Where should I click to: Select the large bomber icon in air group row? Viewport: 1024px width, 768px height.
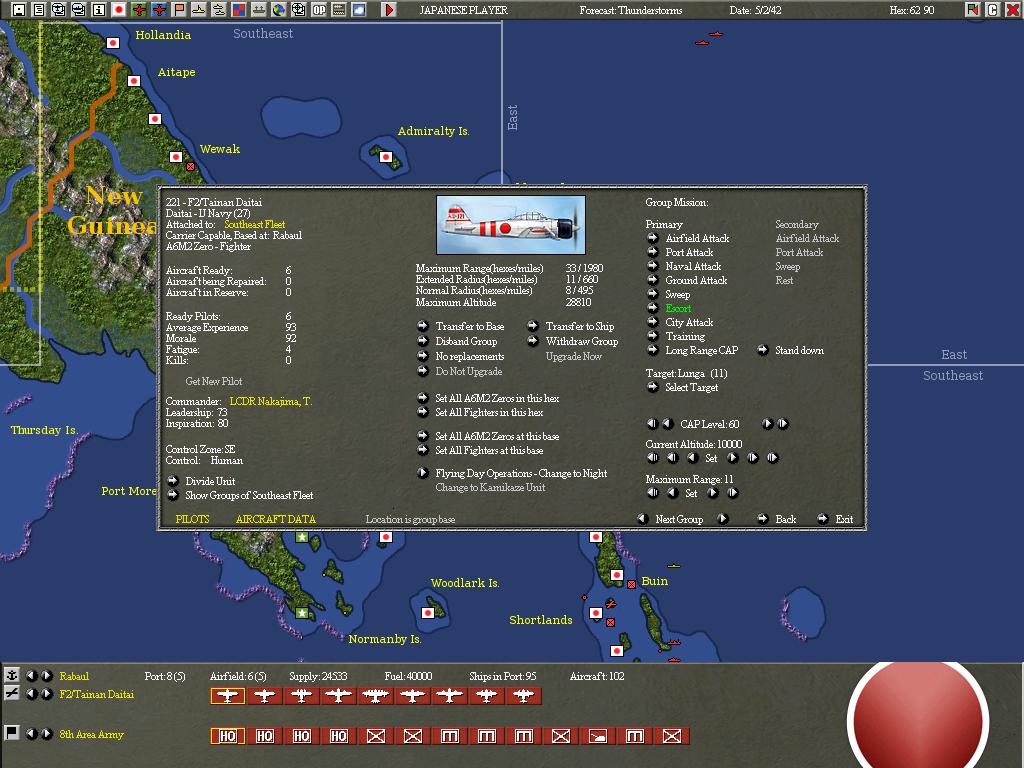[x=376, y=696]
